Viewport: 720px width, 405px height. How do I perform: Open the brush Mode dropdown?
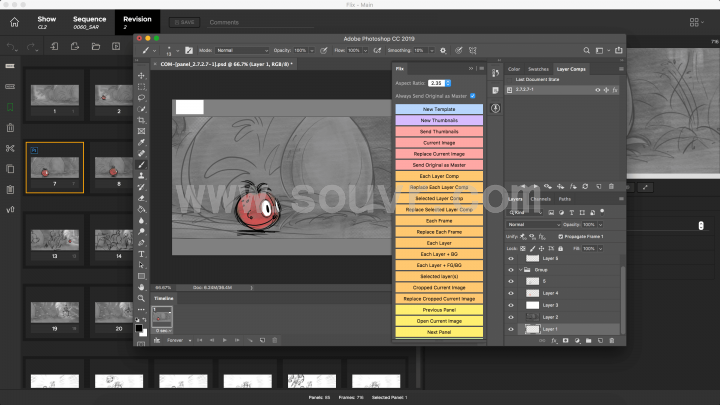242,51
